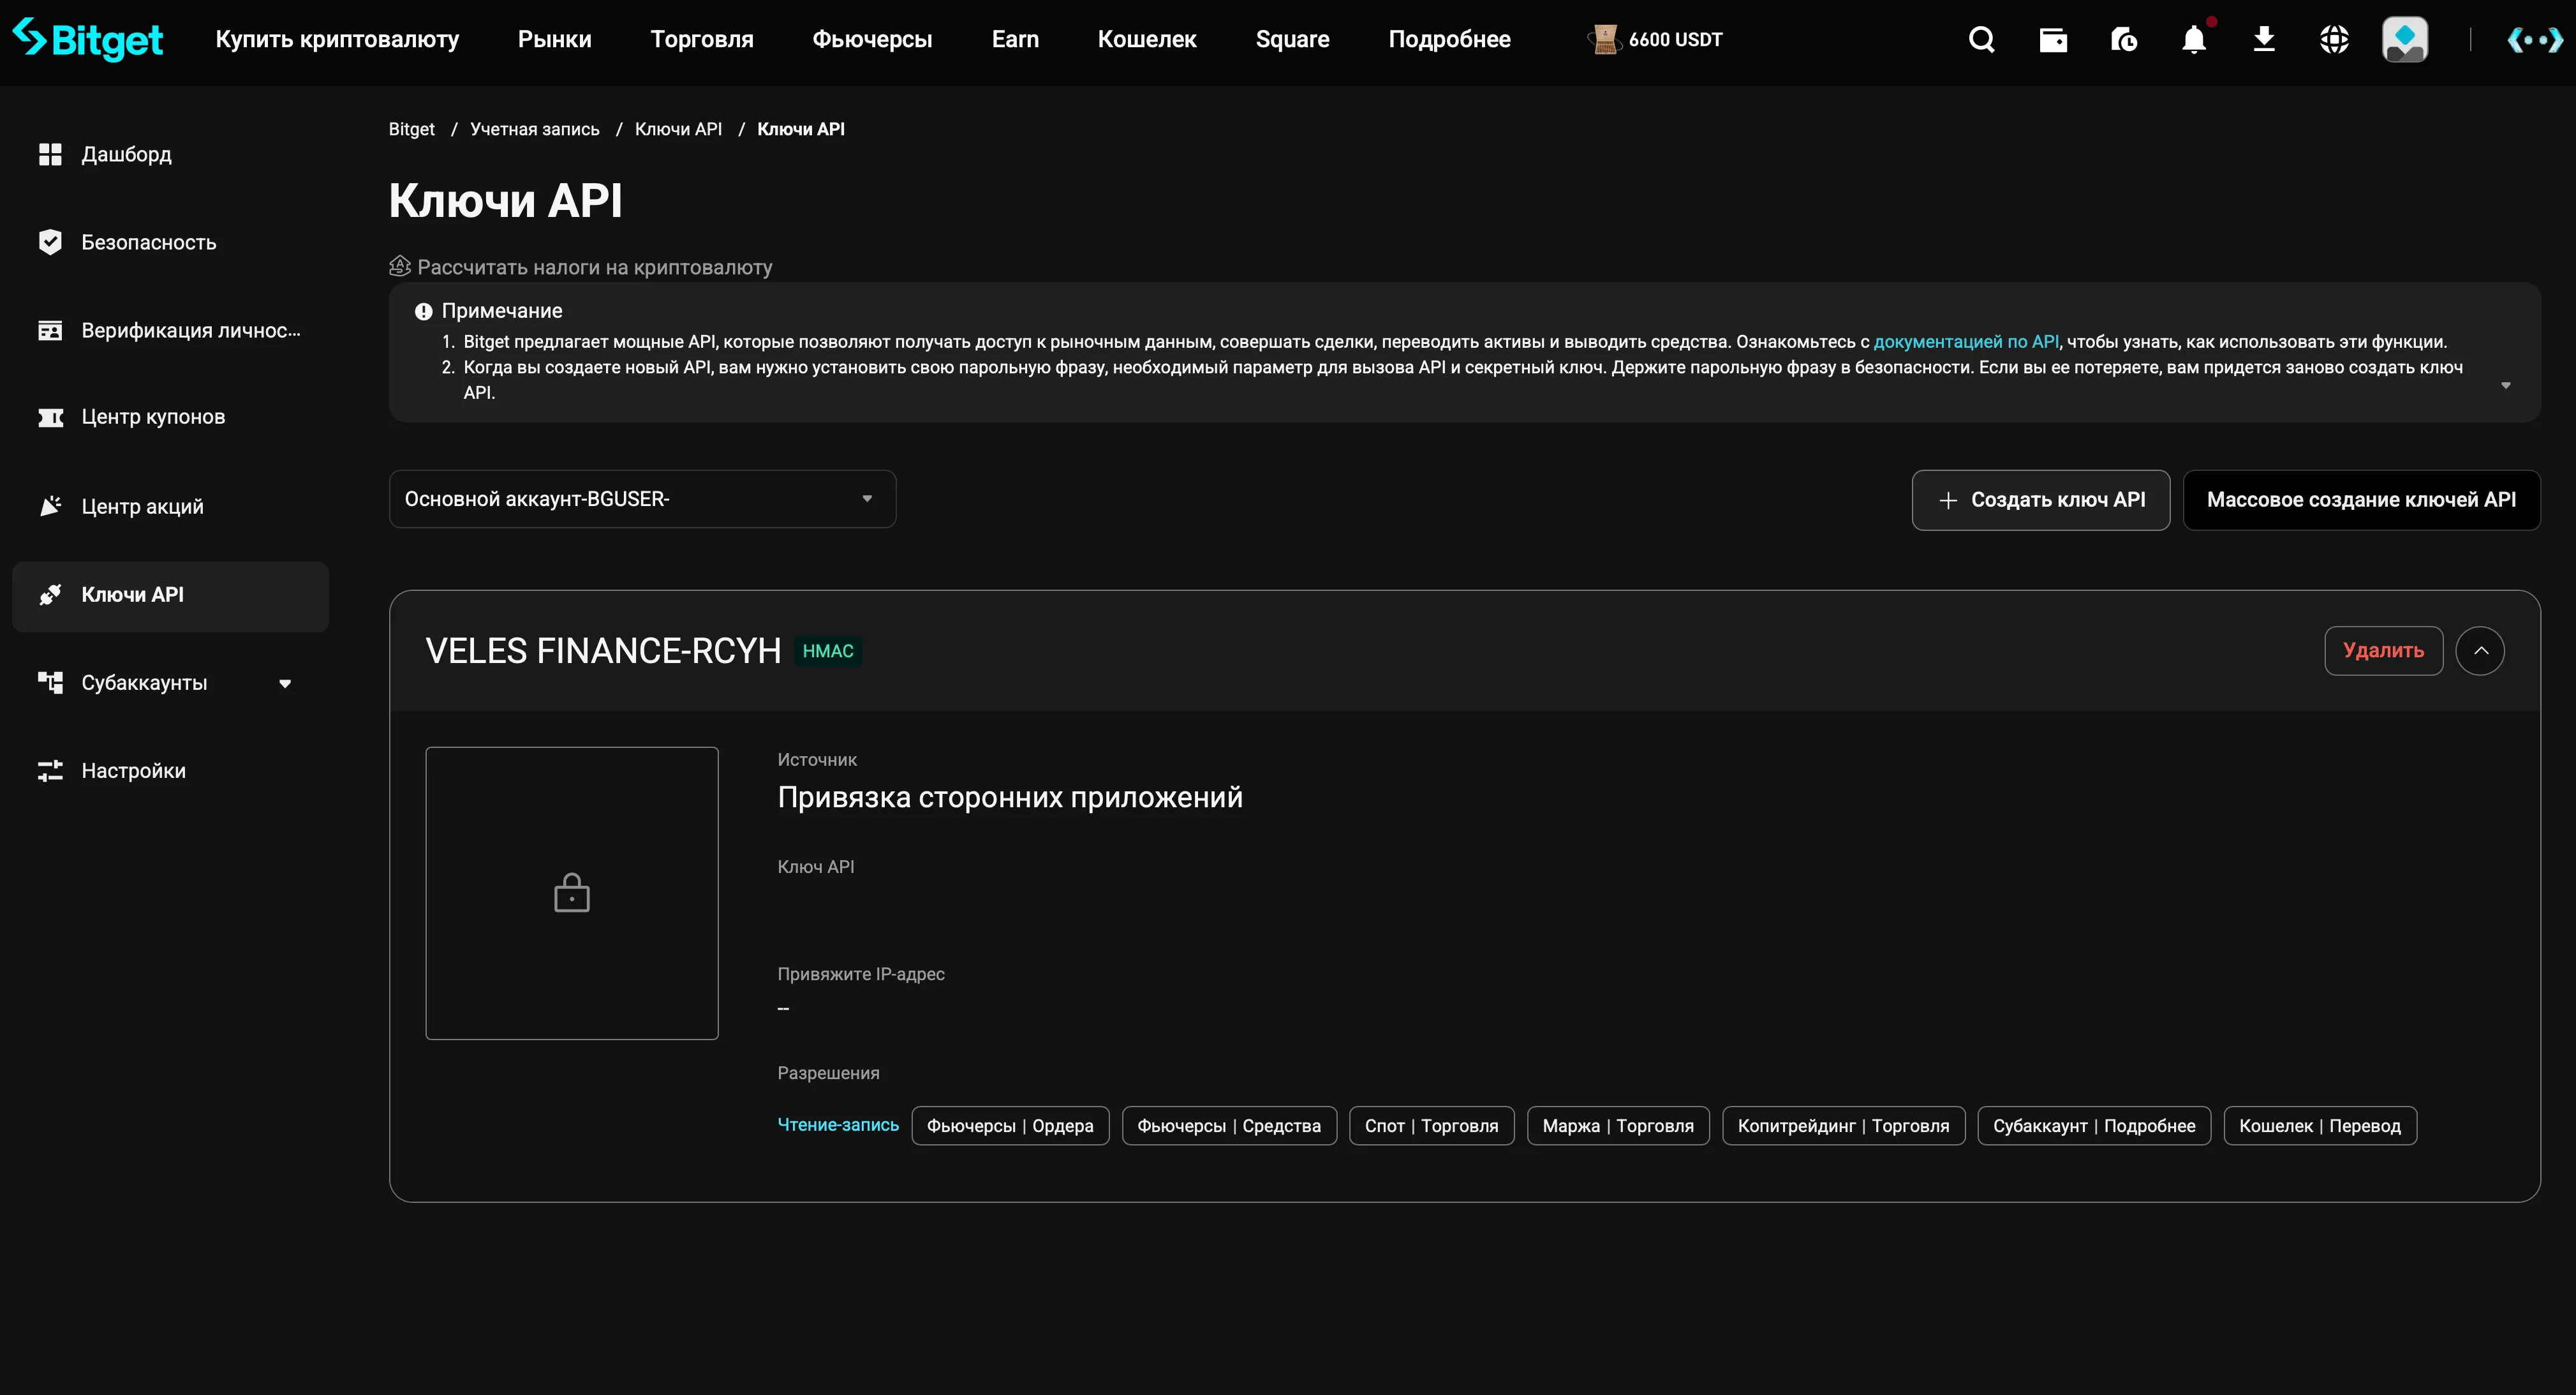Open the Рынки menu

[x=554, y=39]
